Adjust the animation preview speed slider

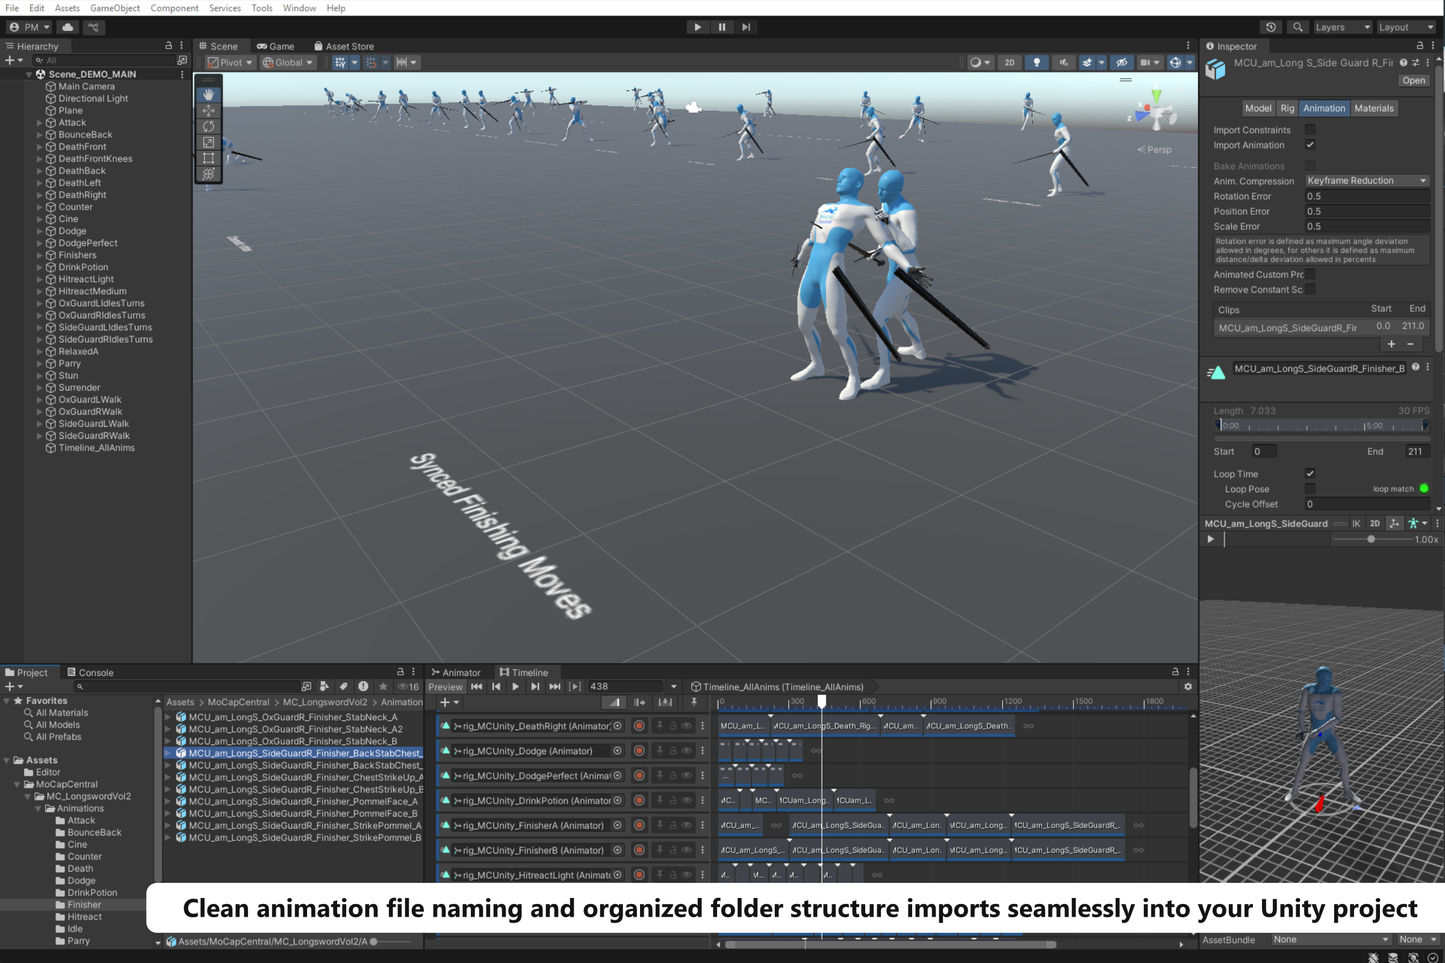coord(1370,539)
